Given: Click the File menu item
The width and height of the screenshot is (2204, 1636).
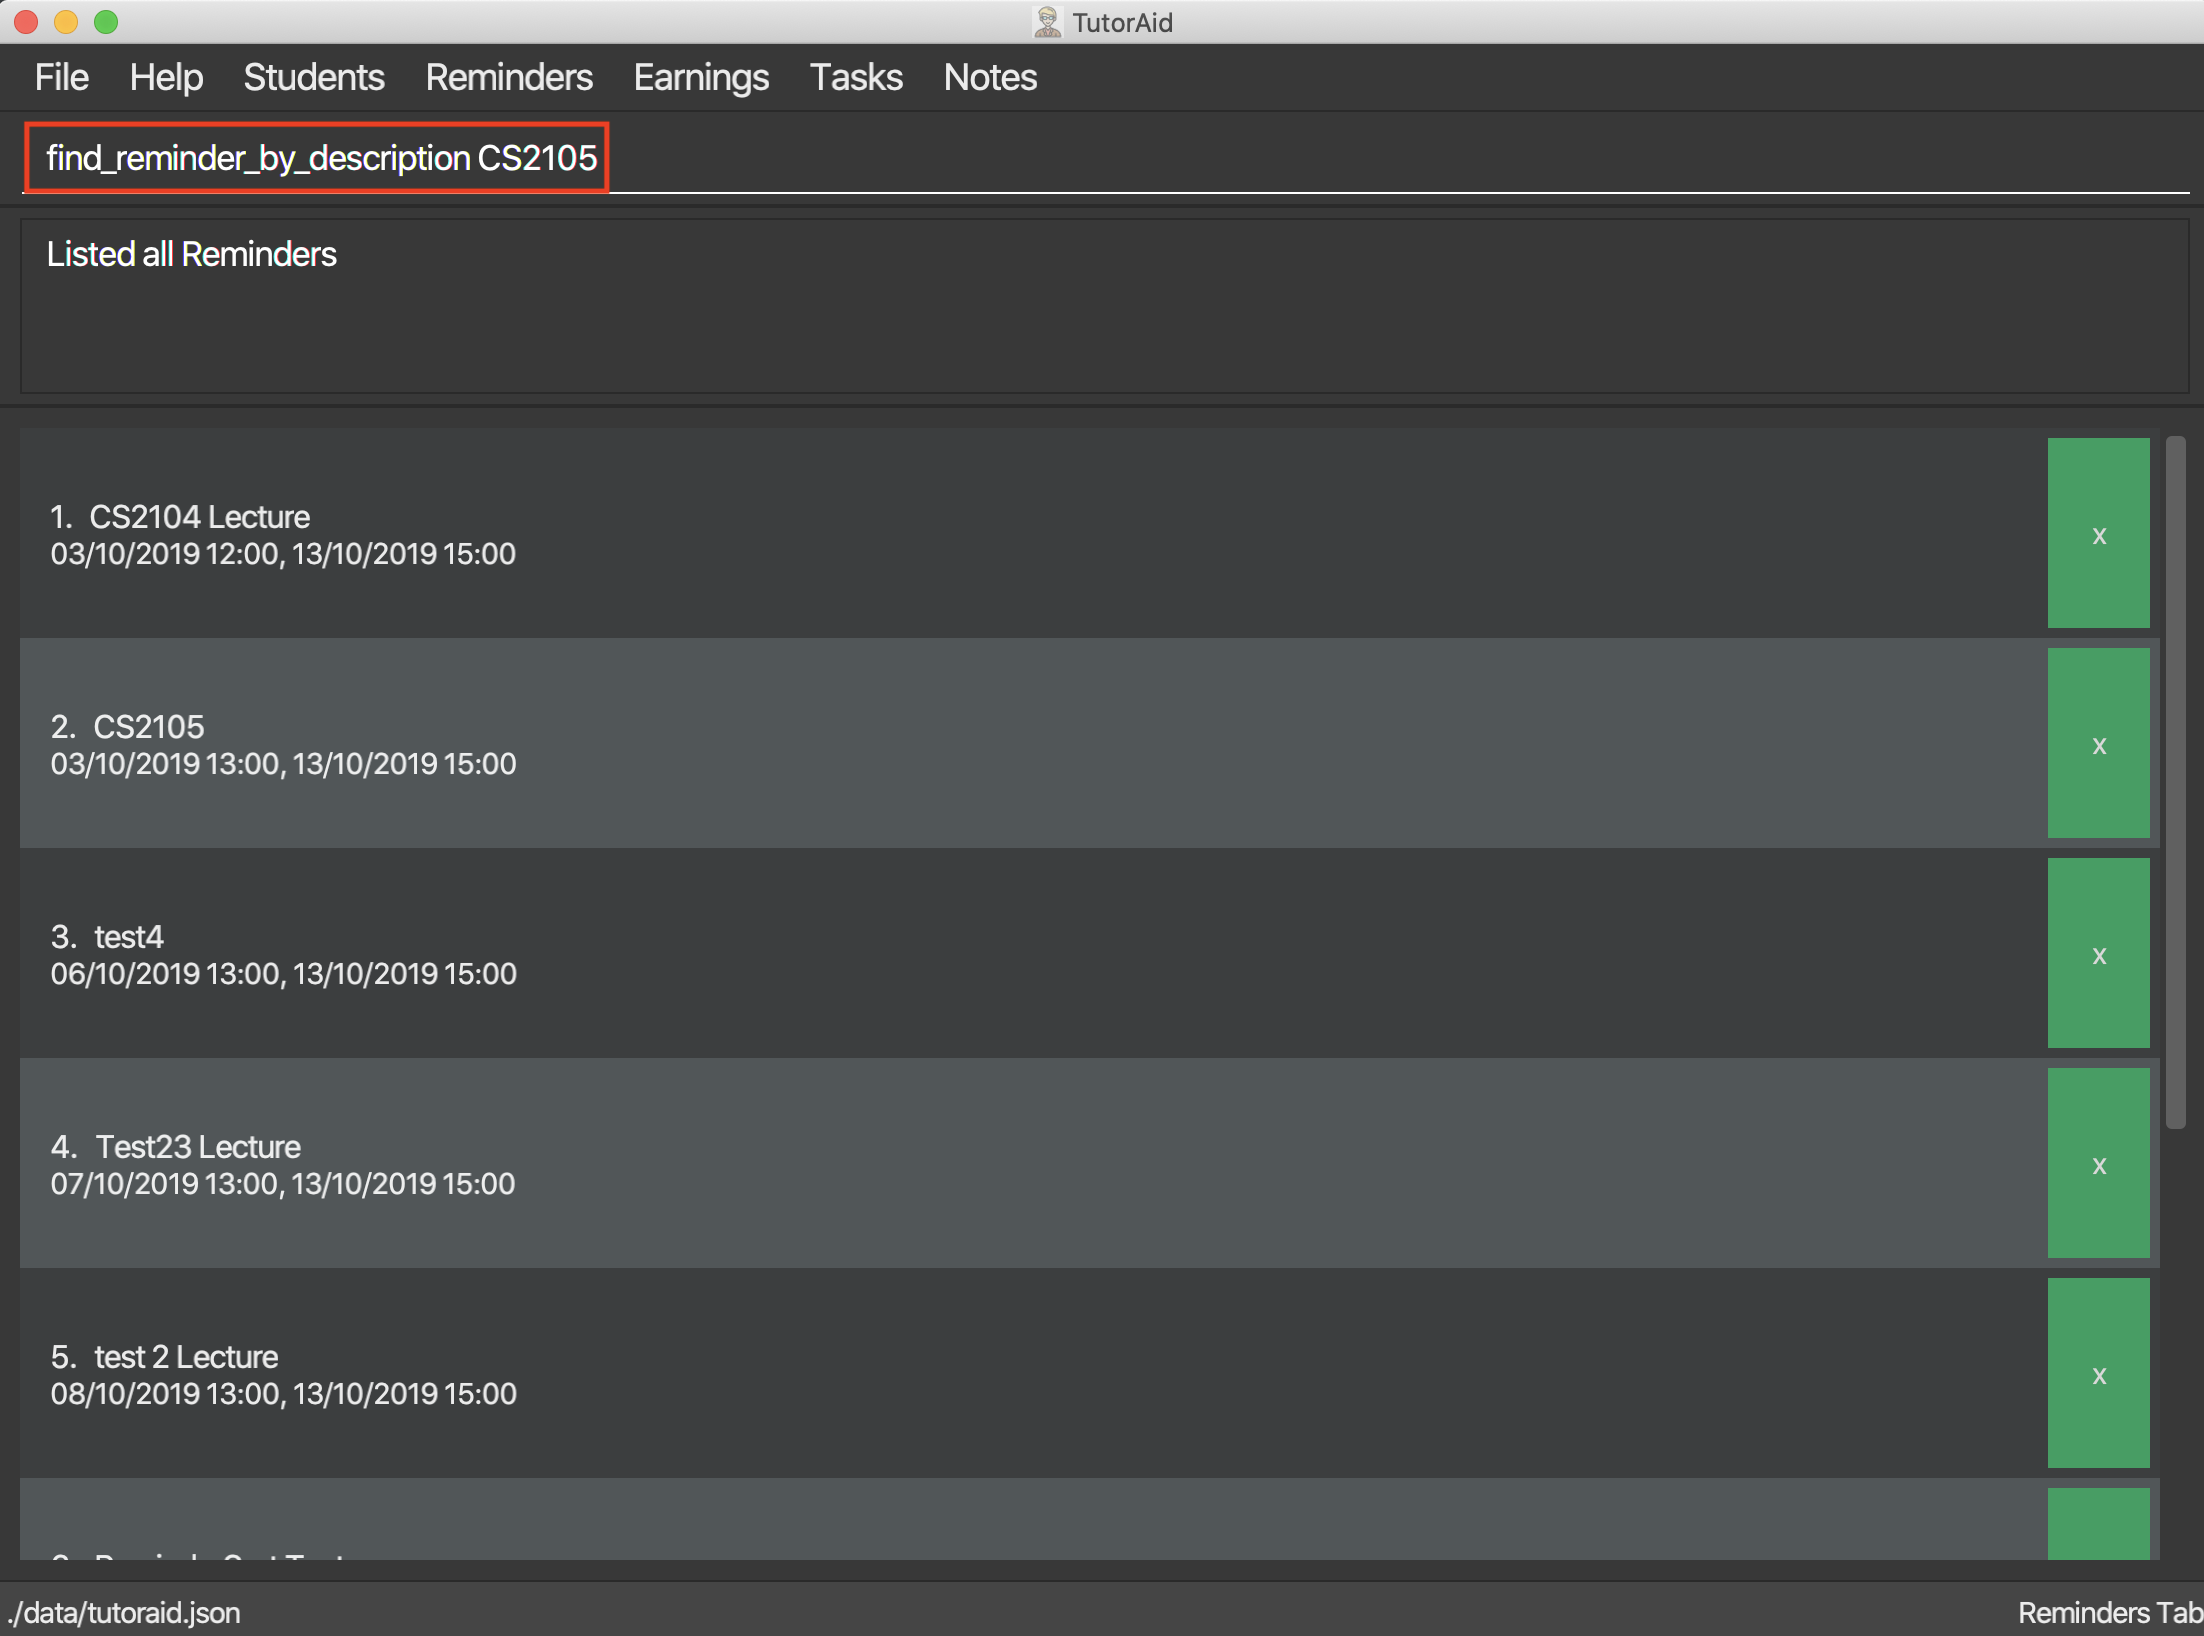Looking at the screenshot, I should point(64,76).
